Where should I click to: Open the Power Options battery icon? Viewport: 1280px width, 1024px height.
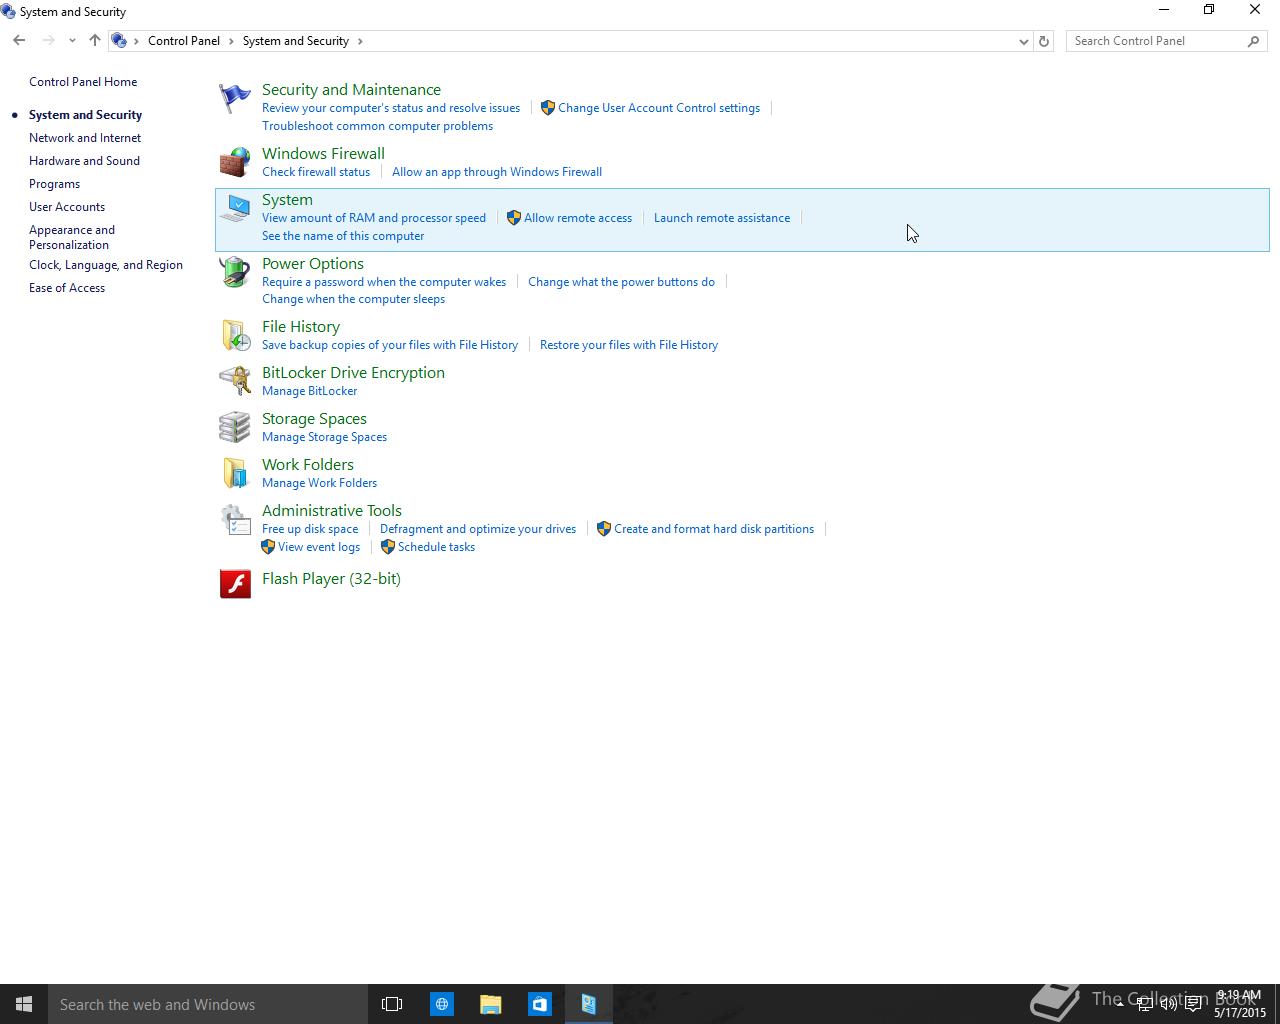coord(235,272)
